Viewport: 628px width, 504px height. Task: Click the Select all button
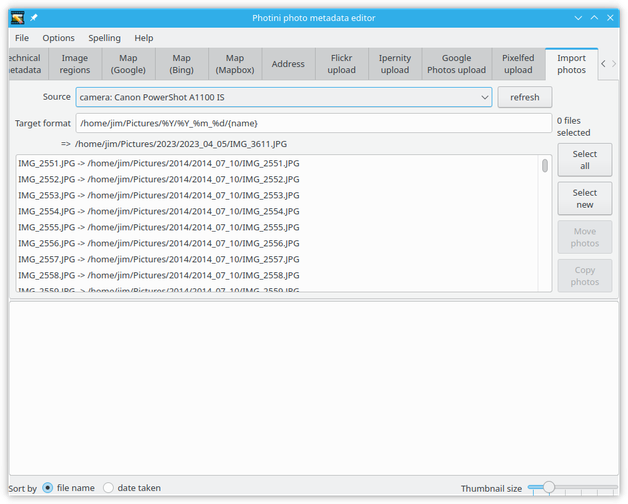point(585,160)
